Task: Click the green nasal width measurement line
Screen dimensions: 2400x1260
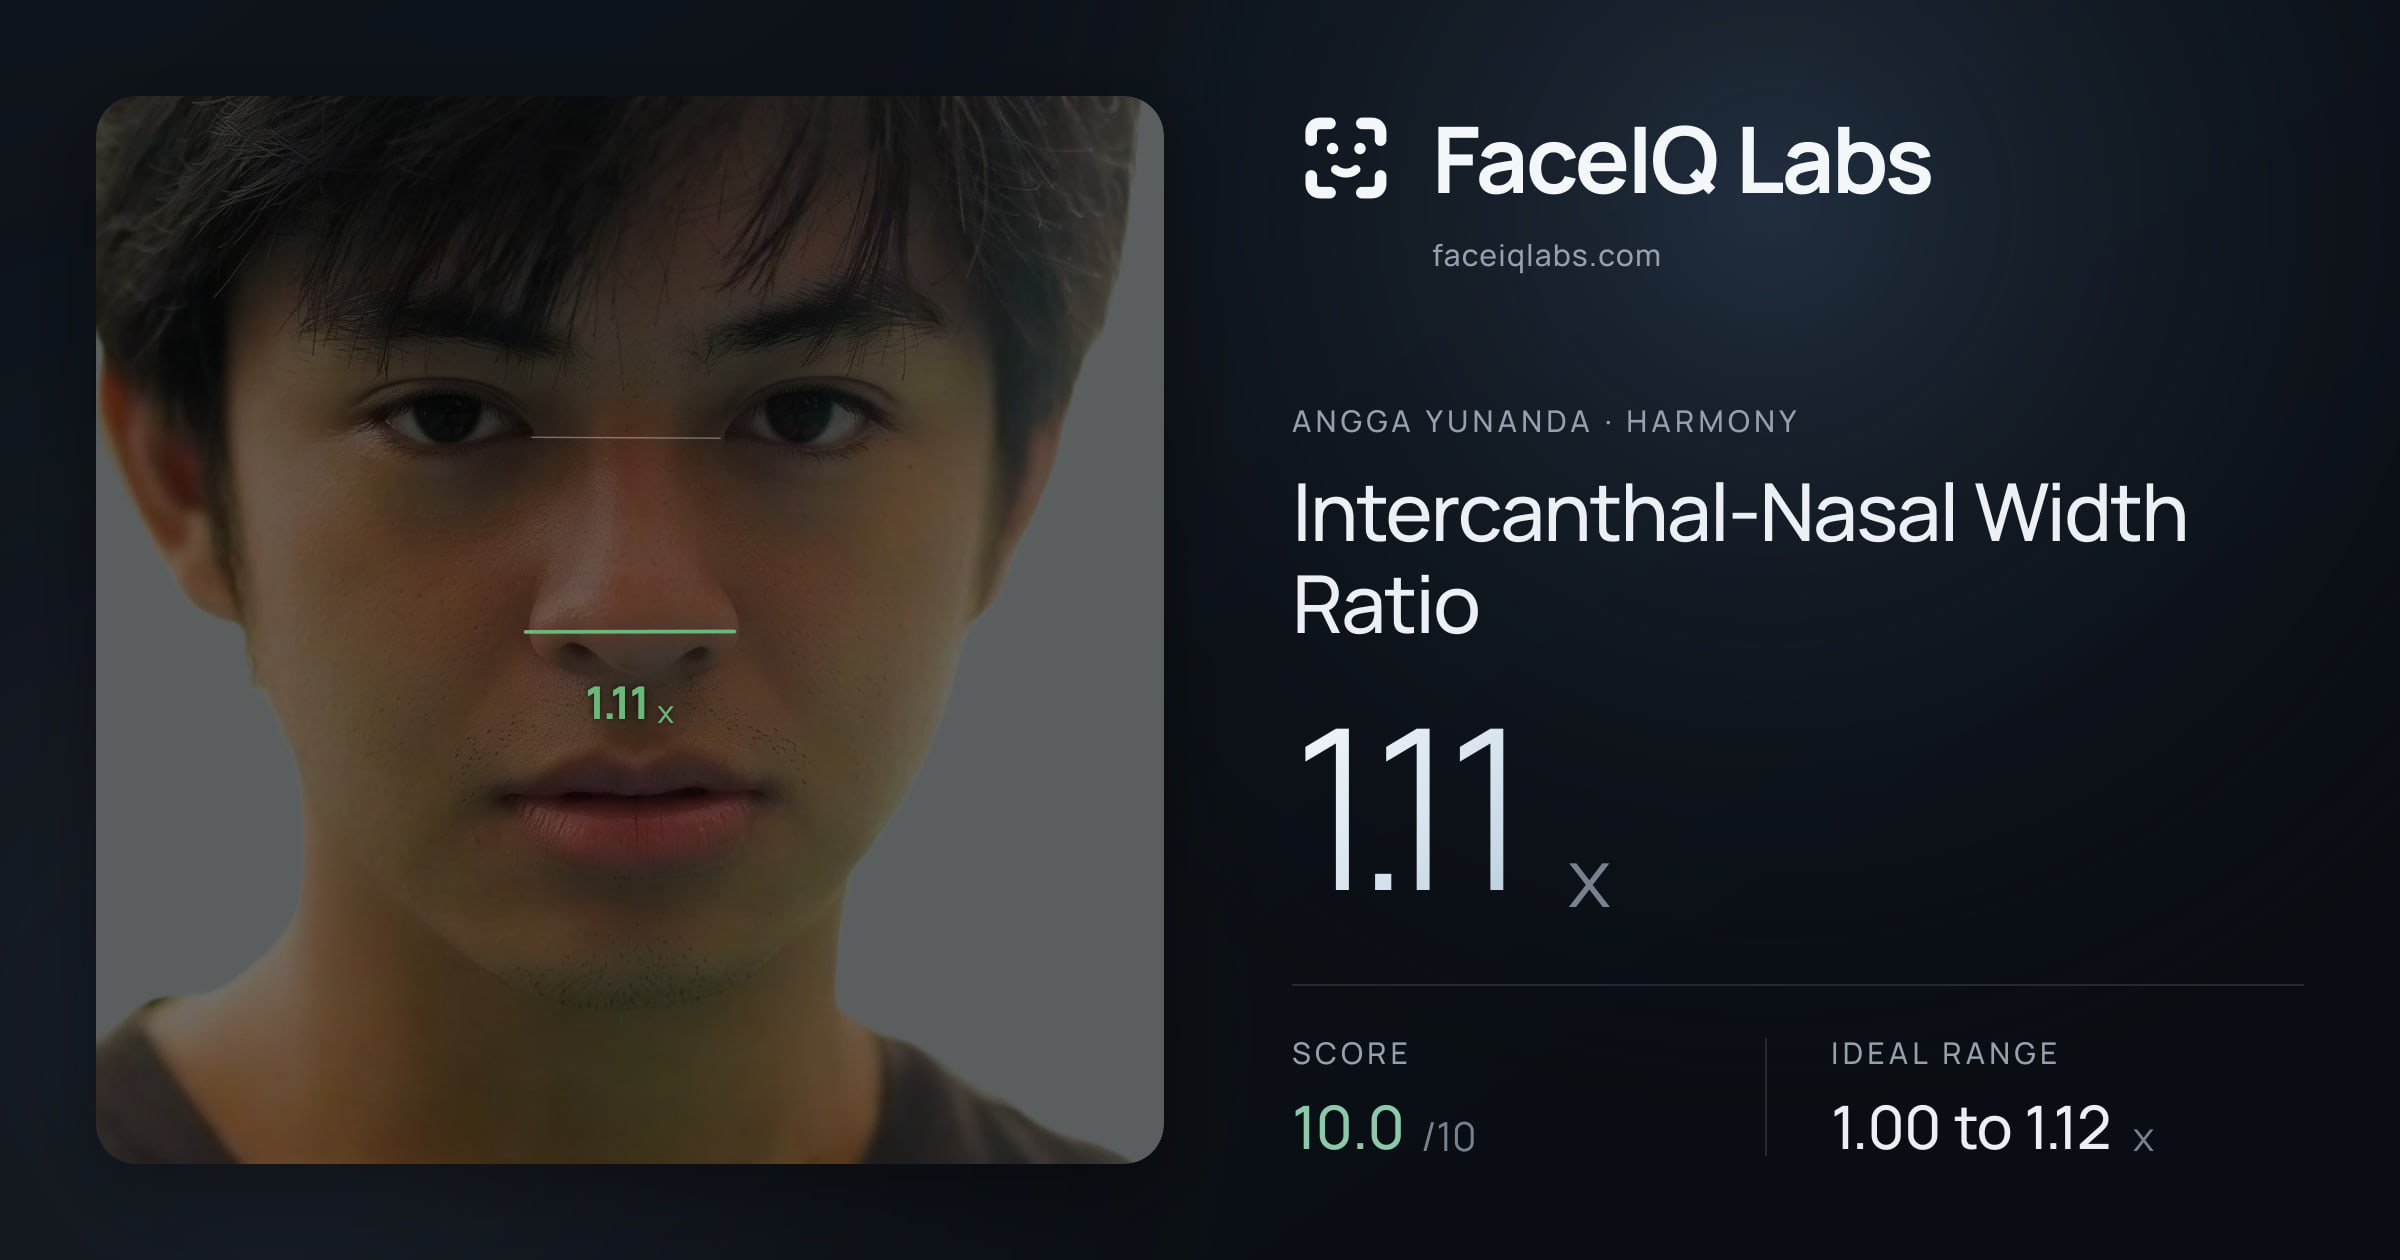Action: tap(630, 631)
